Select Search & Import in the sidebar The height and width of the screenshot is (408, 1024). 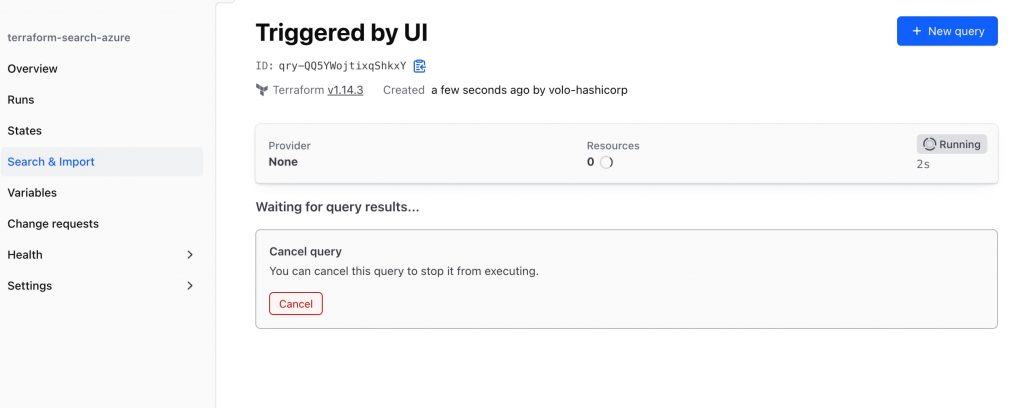[51, 162]
